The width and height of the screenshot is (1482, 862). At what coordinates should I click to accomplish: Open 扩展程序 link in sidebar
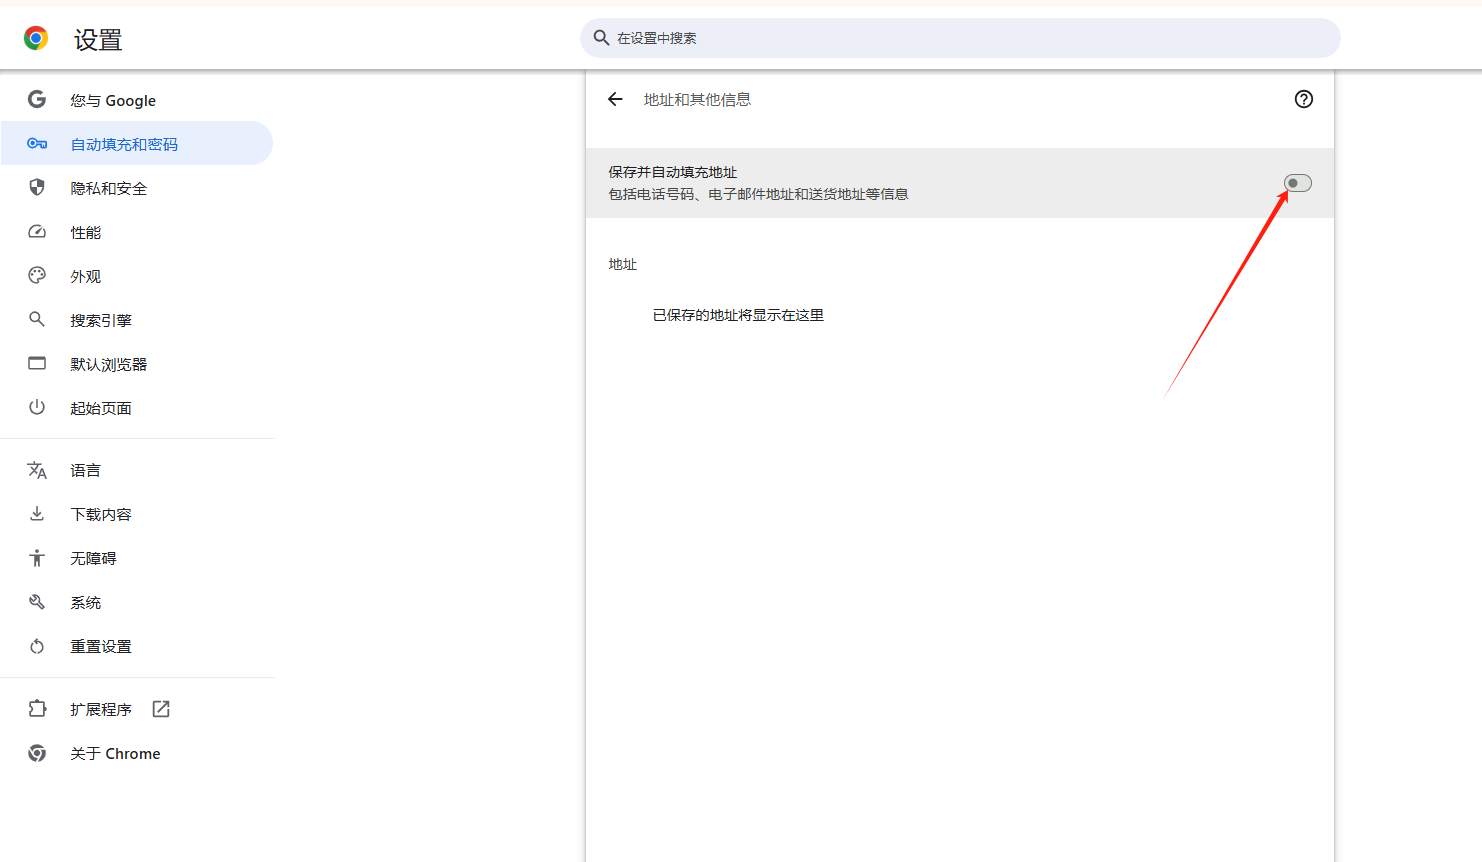(x=137, y=709)
